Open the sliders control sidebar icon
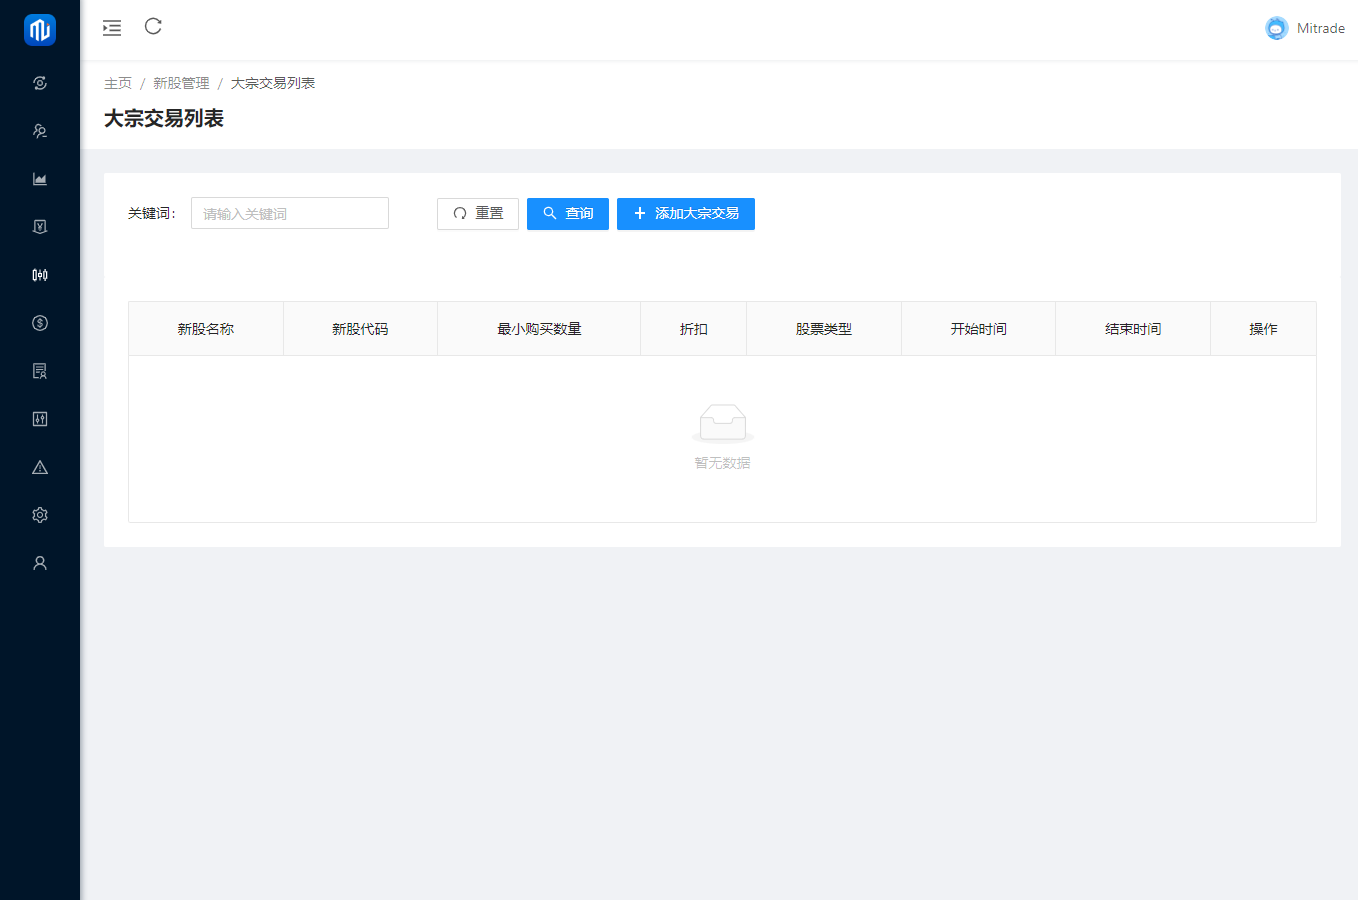The image size is (1358, 900). point(40,419)
